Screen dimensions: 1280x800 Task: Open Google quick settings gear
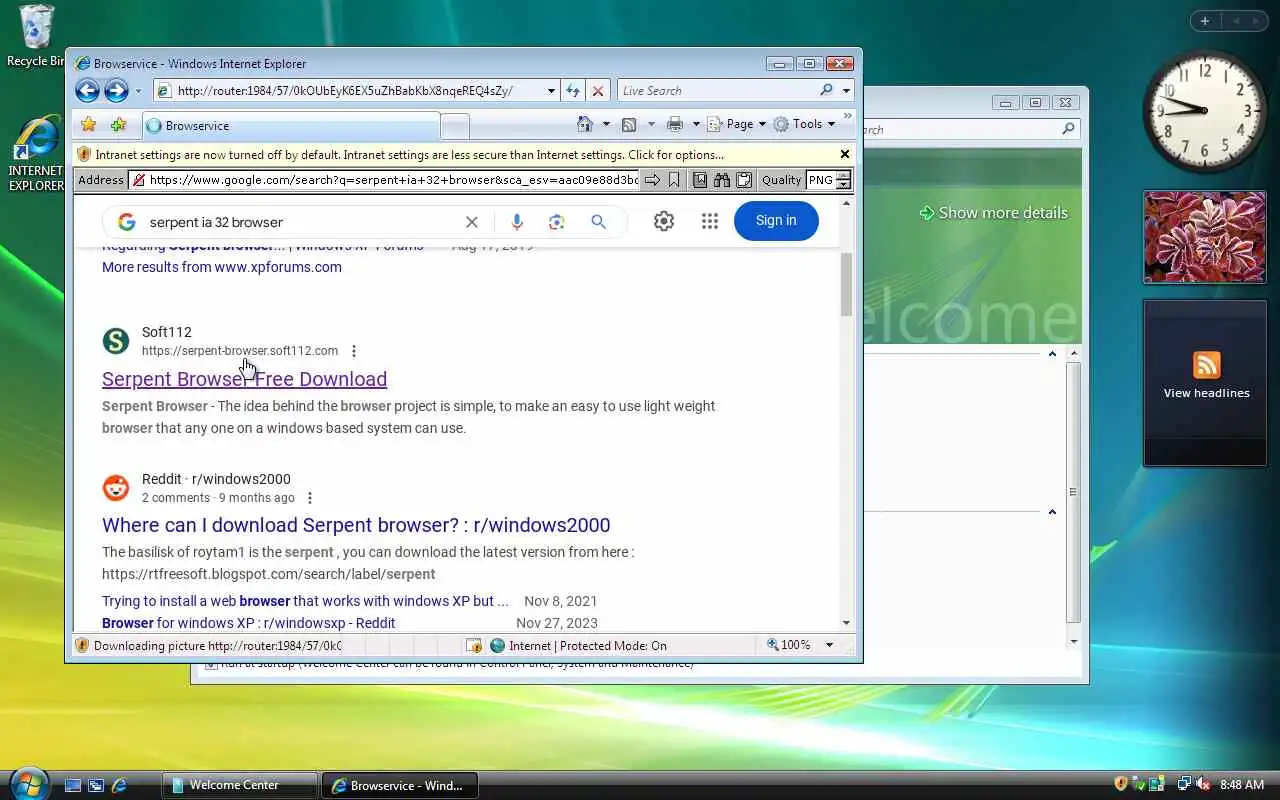click(x=664, y=221)
